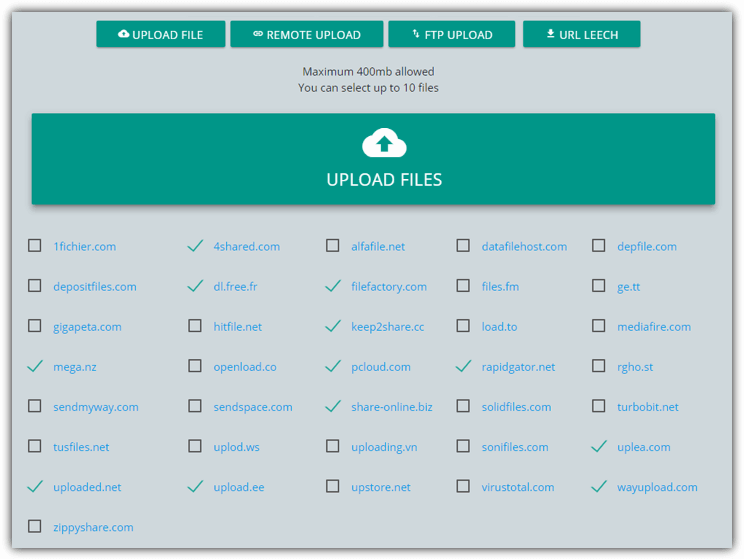This screenshot has width=744, height=559.
Task: Tick the rgho.st checkbox
Action: 599,366
